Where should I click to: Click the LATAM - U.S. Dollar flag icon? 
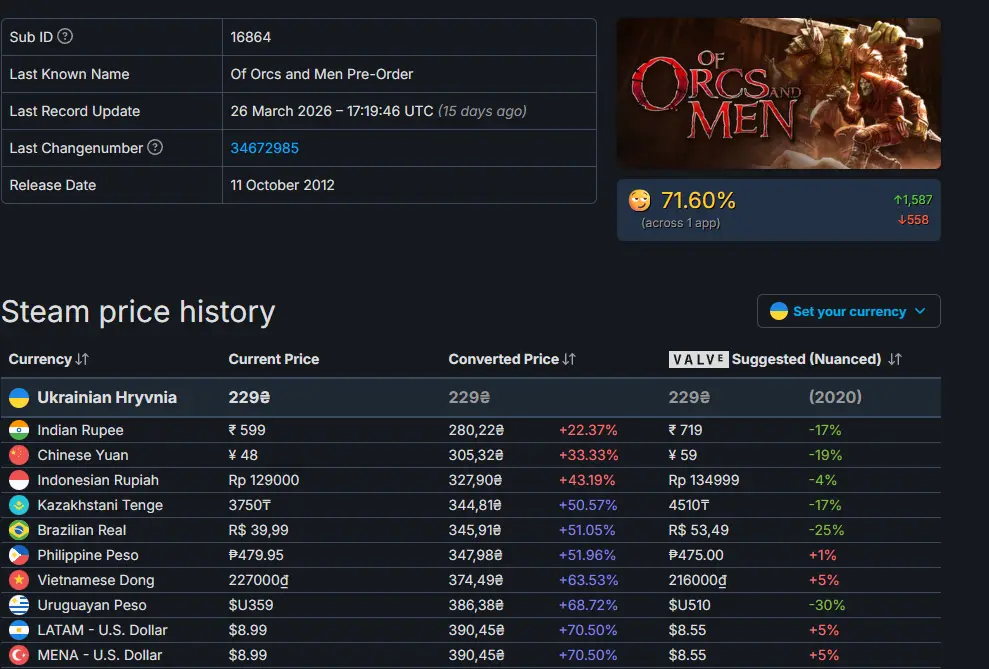pos(19,631)
